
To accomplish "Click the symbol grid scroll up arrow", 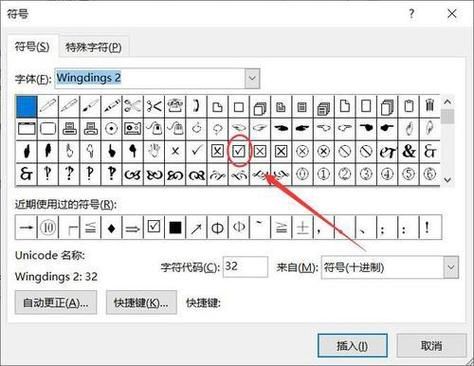I will coord(448,102).
